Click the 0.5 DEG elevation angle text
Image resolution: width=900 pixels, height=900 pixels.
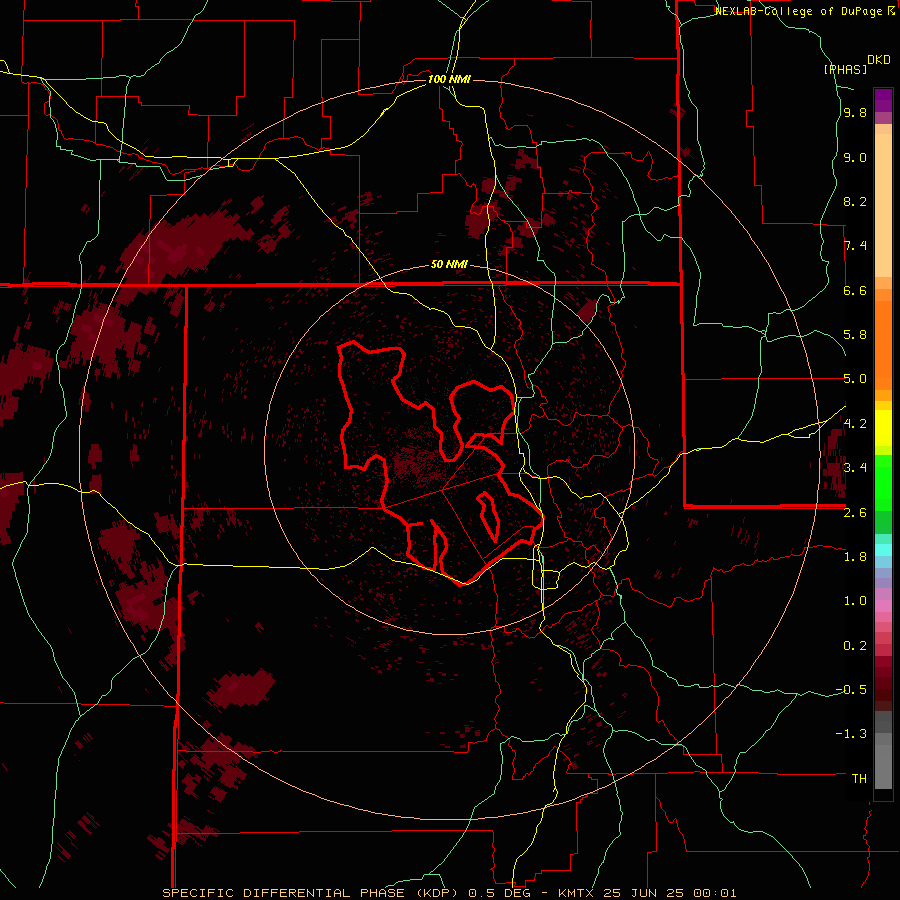tap(502, 893)
